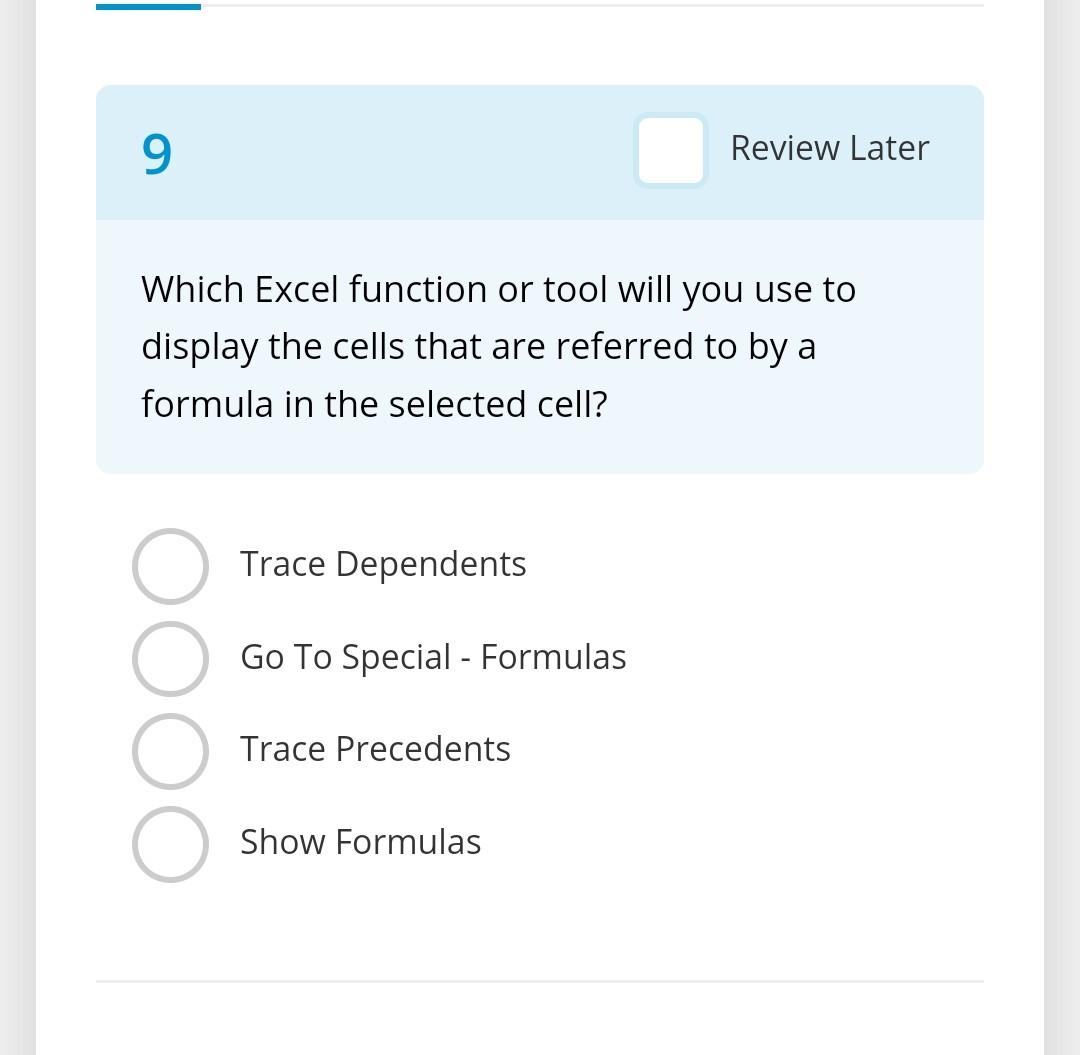Click the Show Formulas answer label
Image resolution: width=1080 pixels, height=1055 pixels.
pos(361,841)
